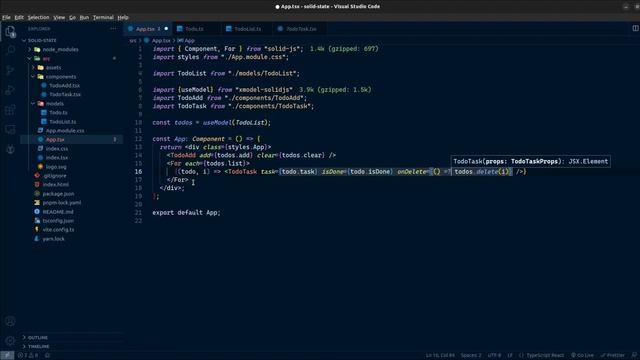The height and width of the screenshot is (360, 640).
Task: Open Todo.ts in the explorer
Action: [x=58, y=113]
